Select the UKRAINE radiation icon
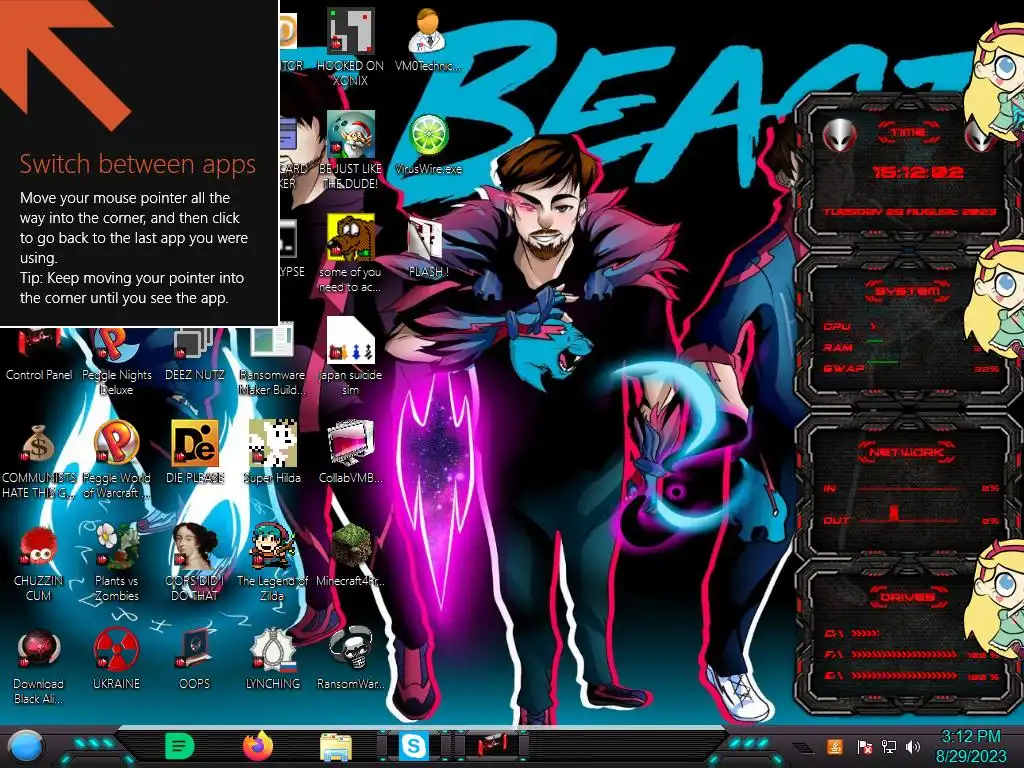 click(116, 659)
